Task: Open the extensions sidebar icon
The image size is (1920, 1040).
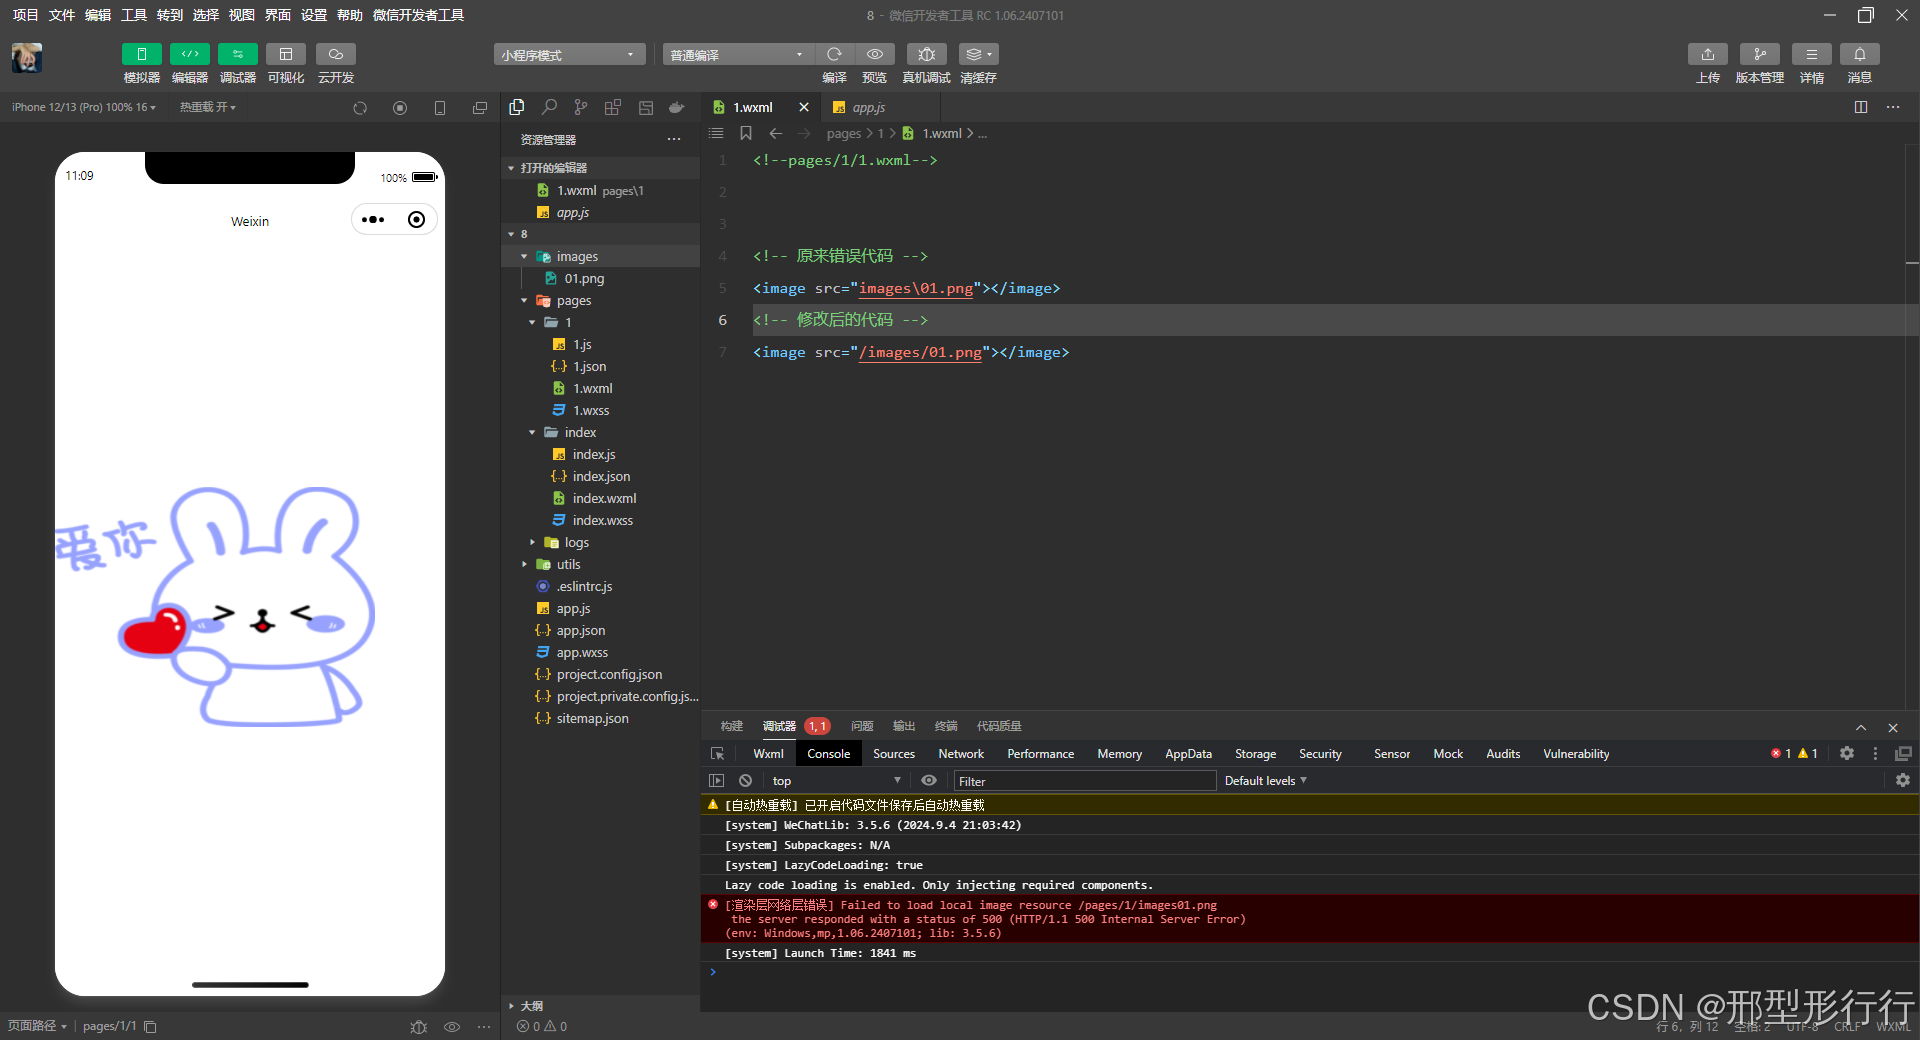Action: (x=613, y=107)
